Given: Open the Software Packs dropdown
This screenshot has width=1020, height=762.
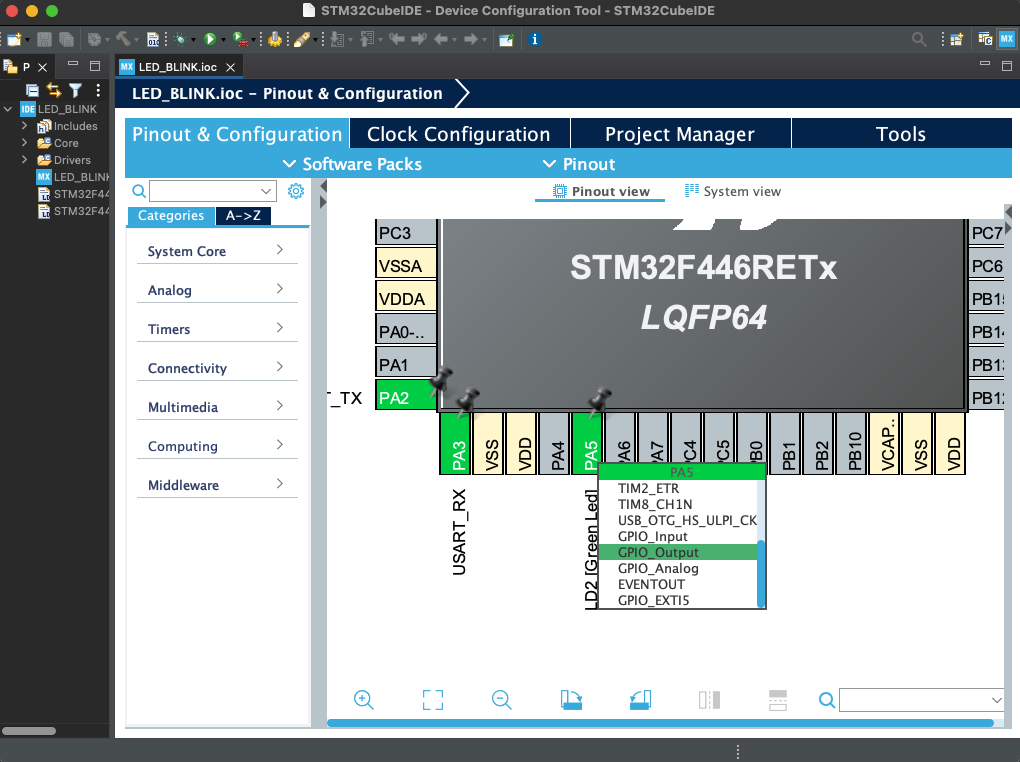Looking at the screenshot, I should click(353, 164).
